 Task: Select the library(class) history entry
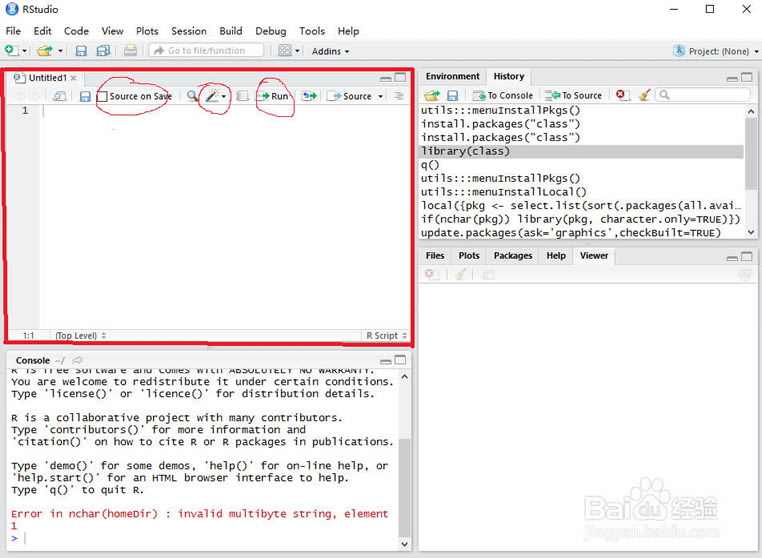coord(581,151)
